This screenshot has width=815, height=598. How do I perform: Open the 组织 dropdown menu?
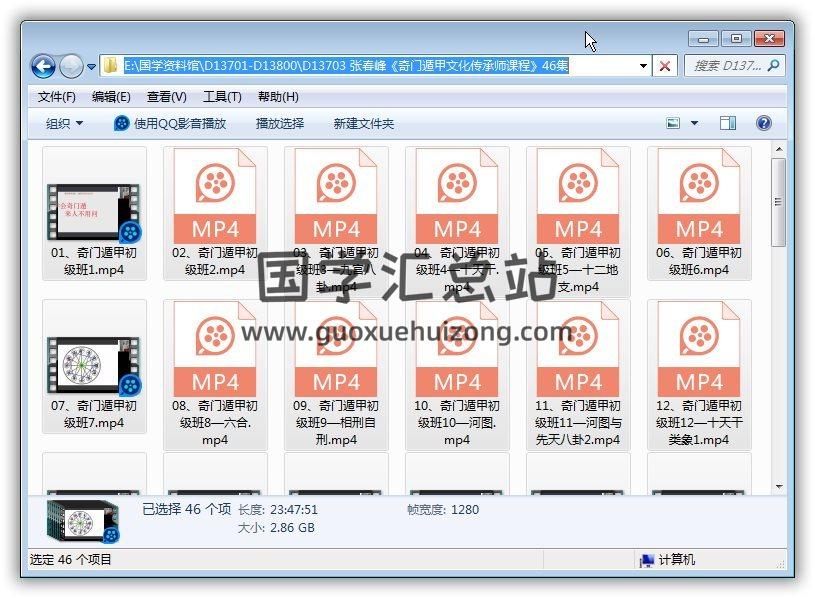[65, 123]
